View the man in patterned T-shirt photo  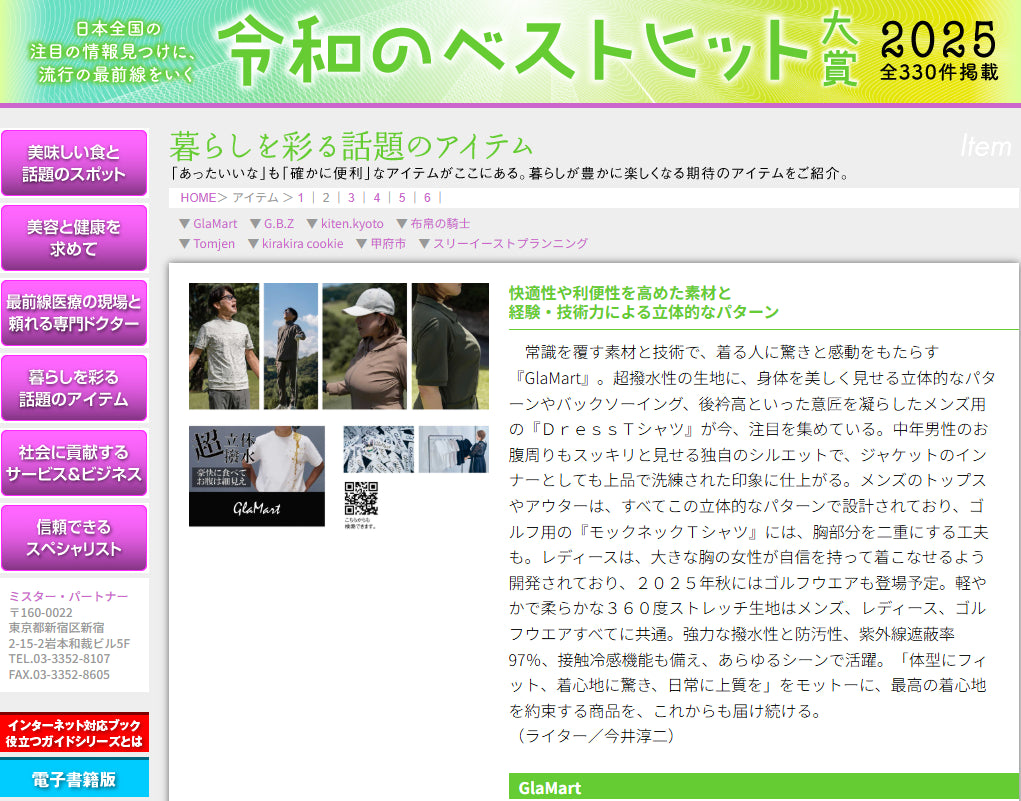coord(224,346)
